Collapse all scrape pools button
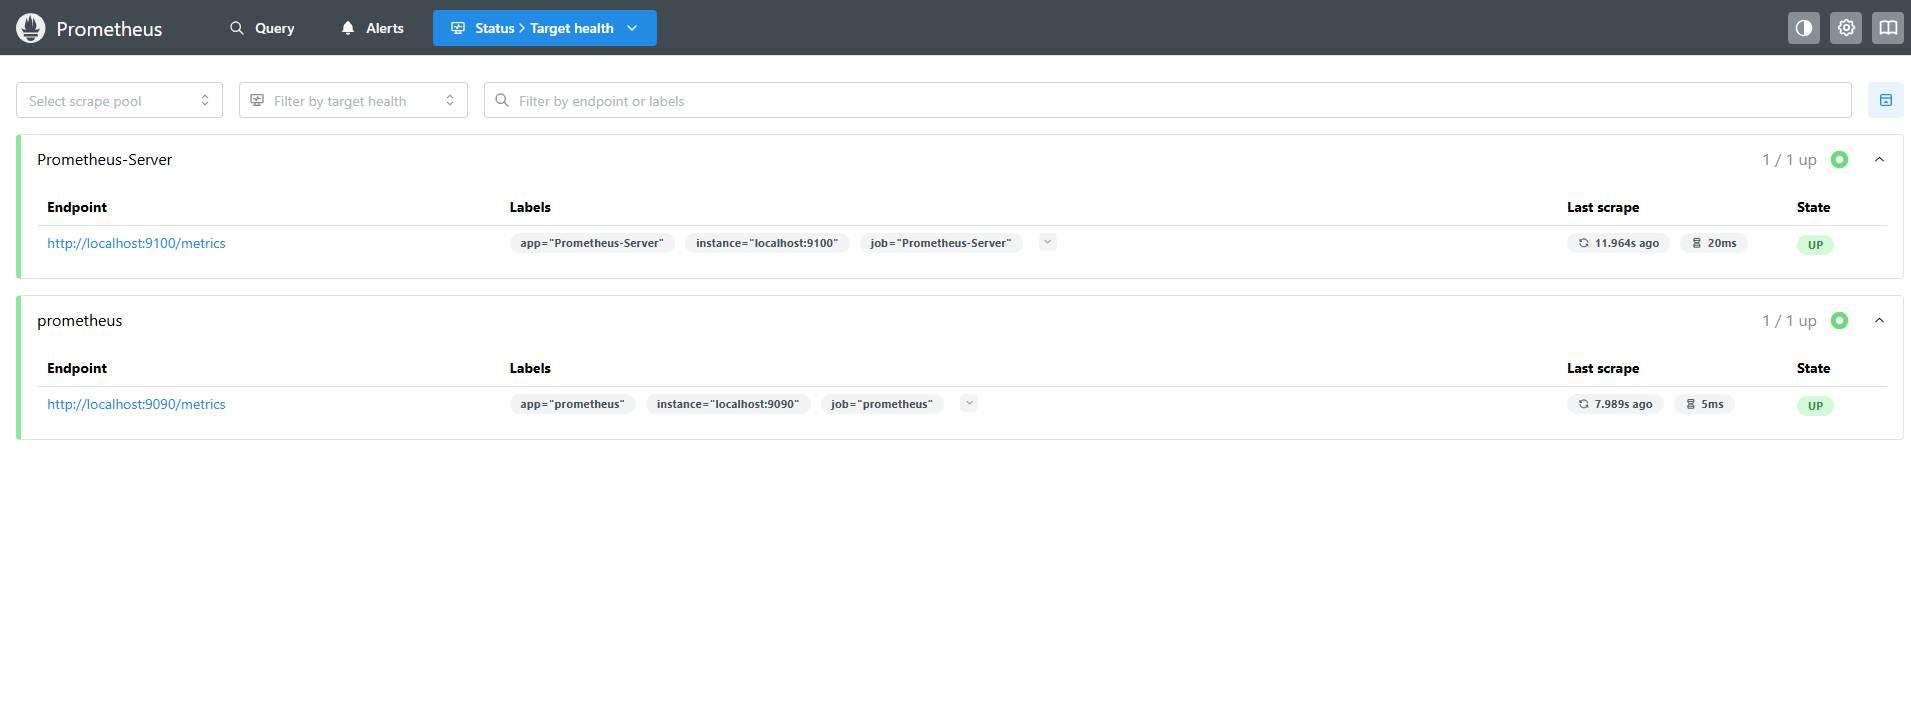 [1886, 100]
